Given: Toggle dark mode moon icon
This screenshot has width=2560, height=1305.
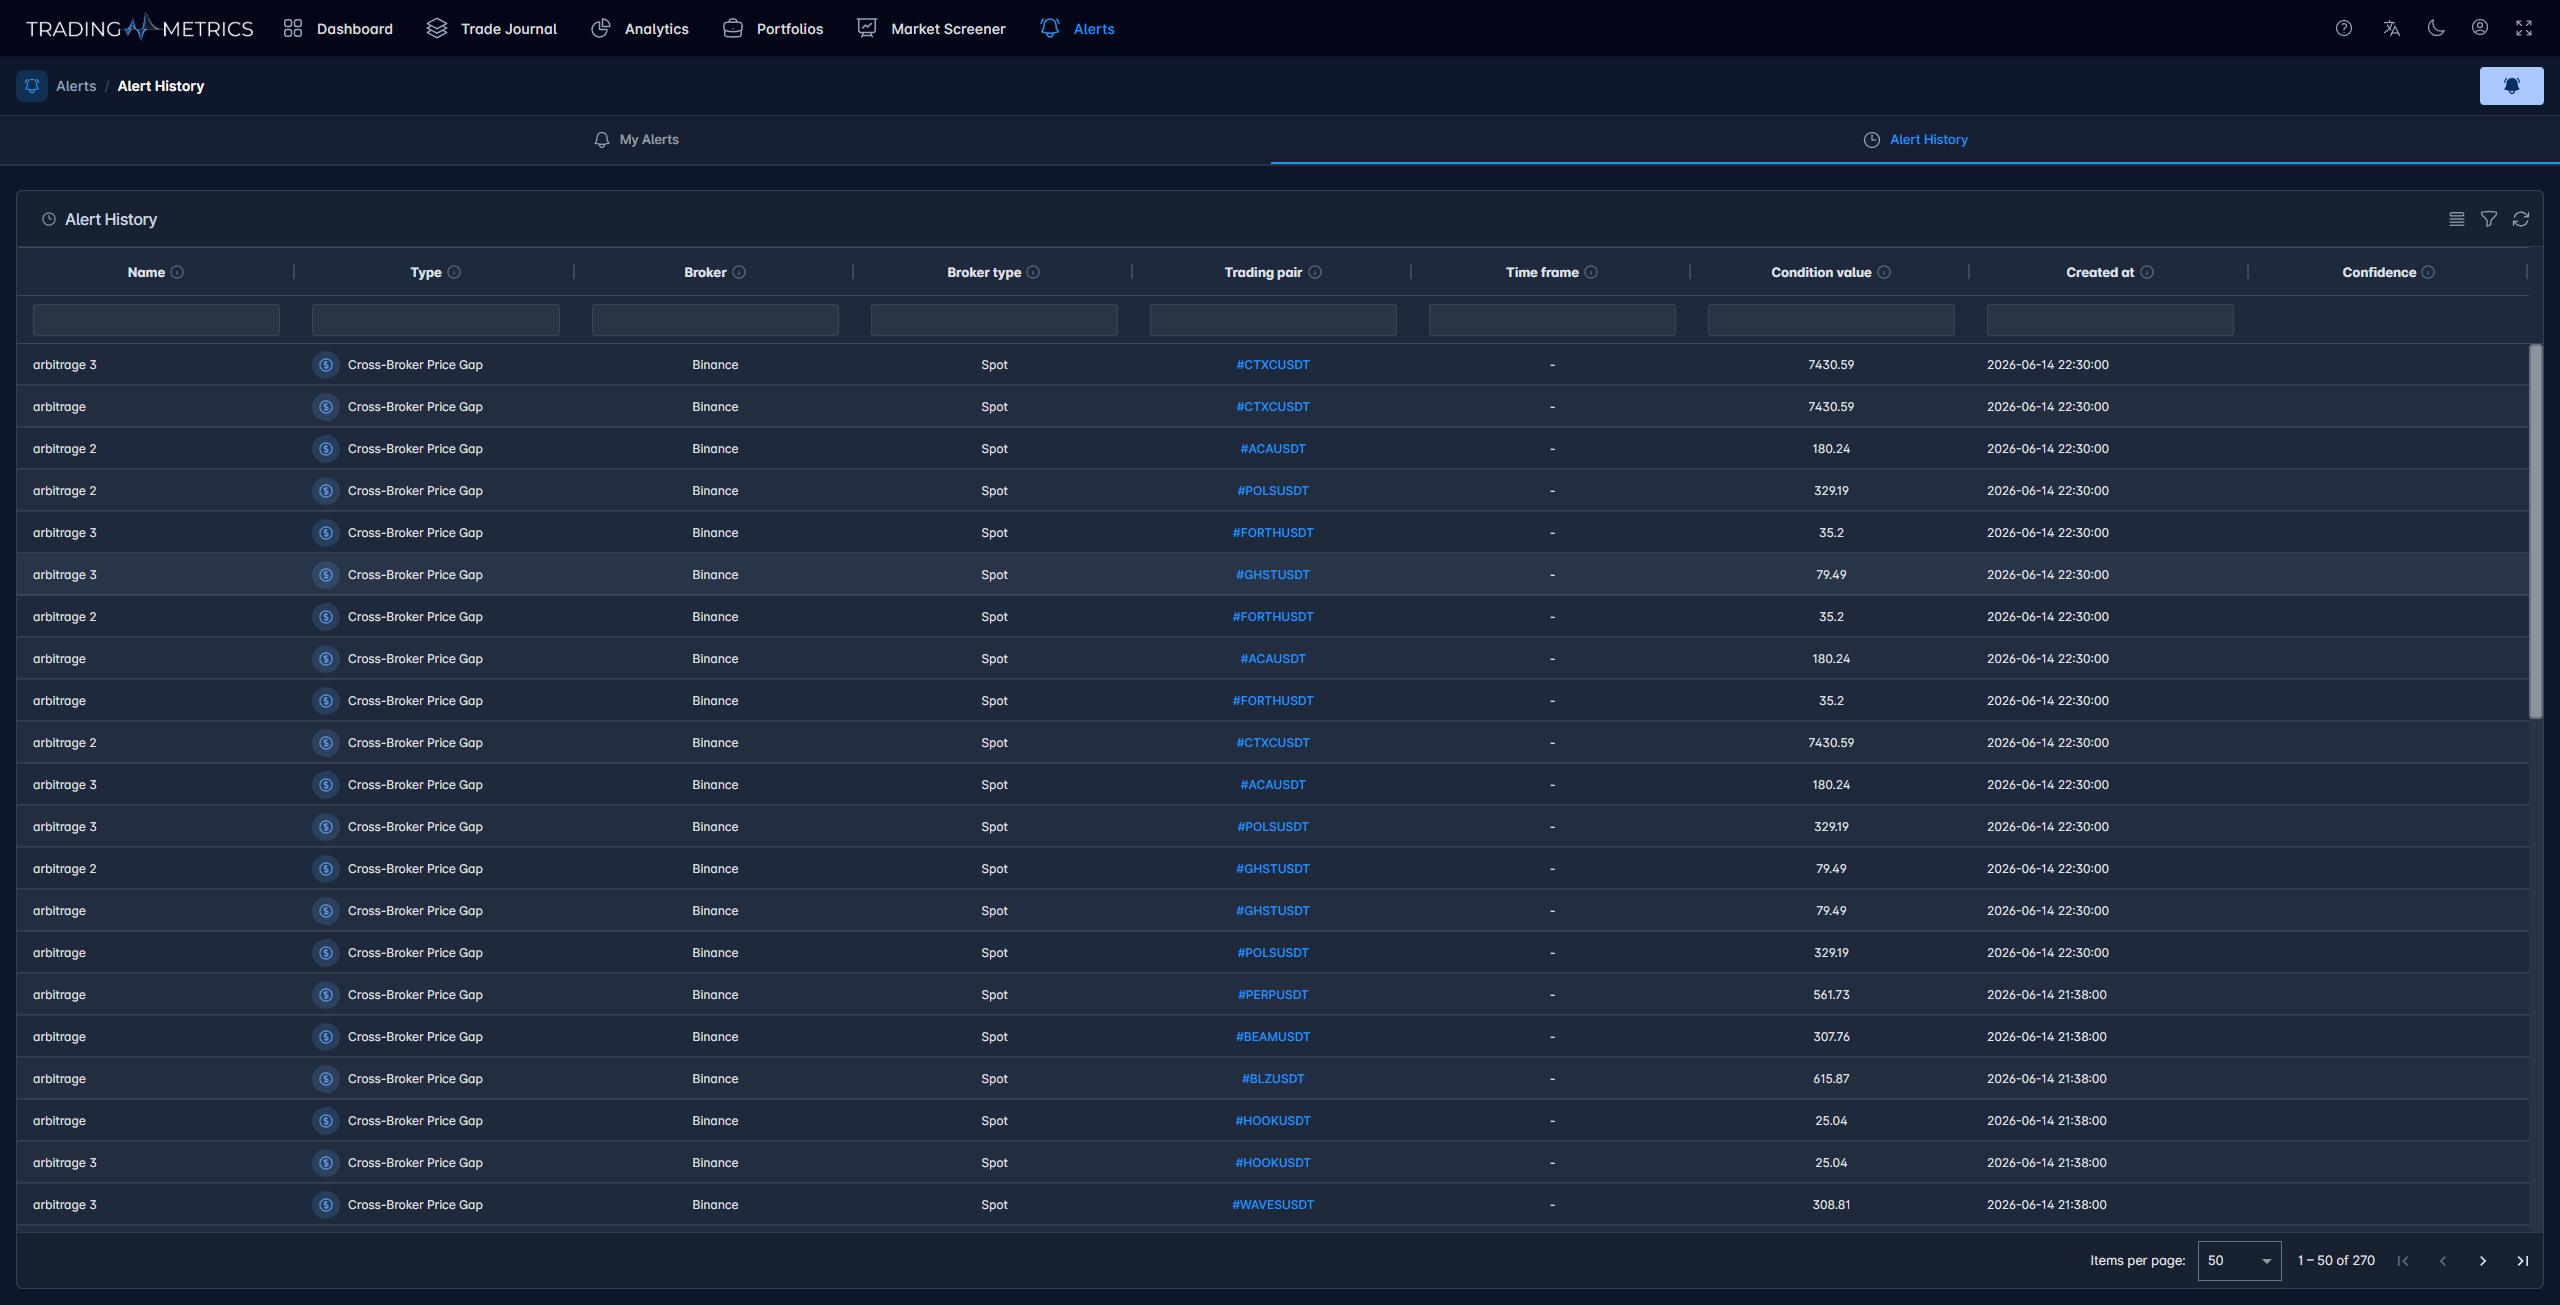Looking at the screenshot, I should point(2436,28).
